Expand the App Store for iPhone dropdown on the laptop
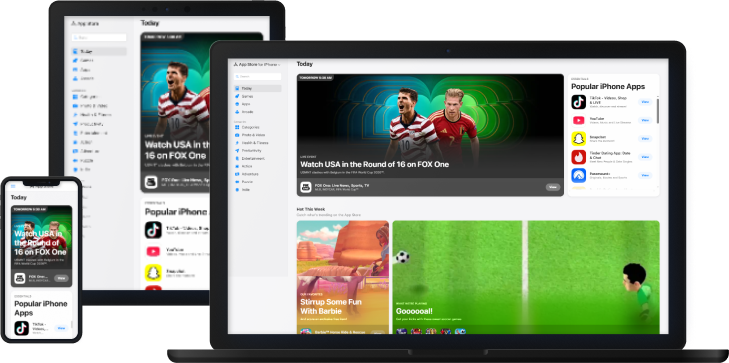Screen dimensions: 729x363 coord(257,65)
